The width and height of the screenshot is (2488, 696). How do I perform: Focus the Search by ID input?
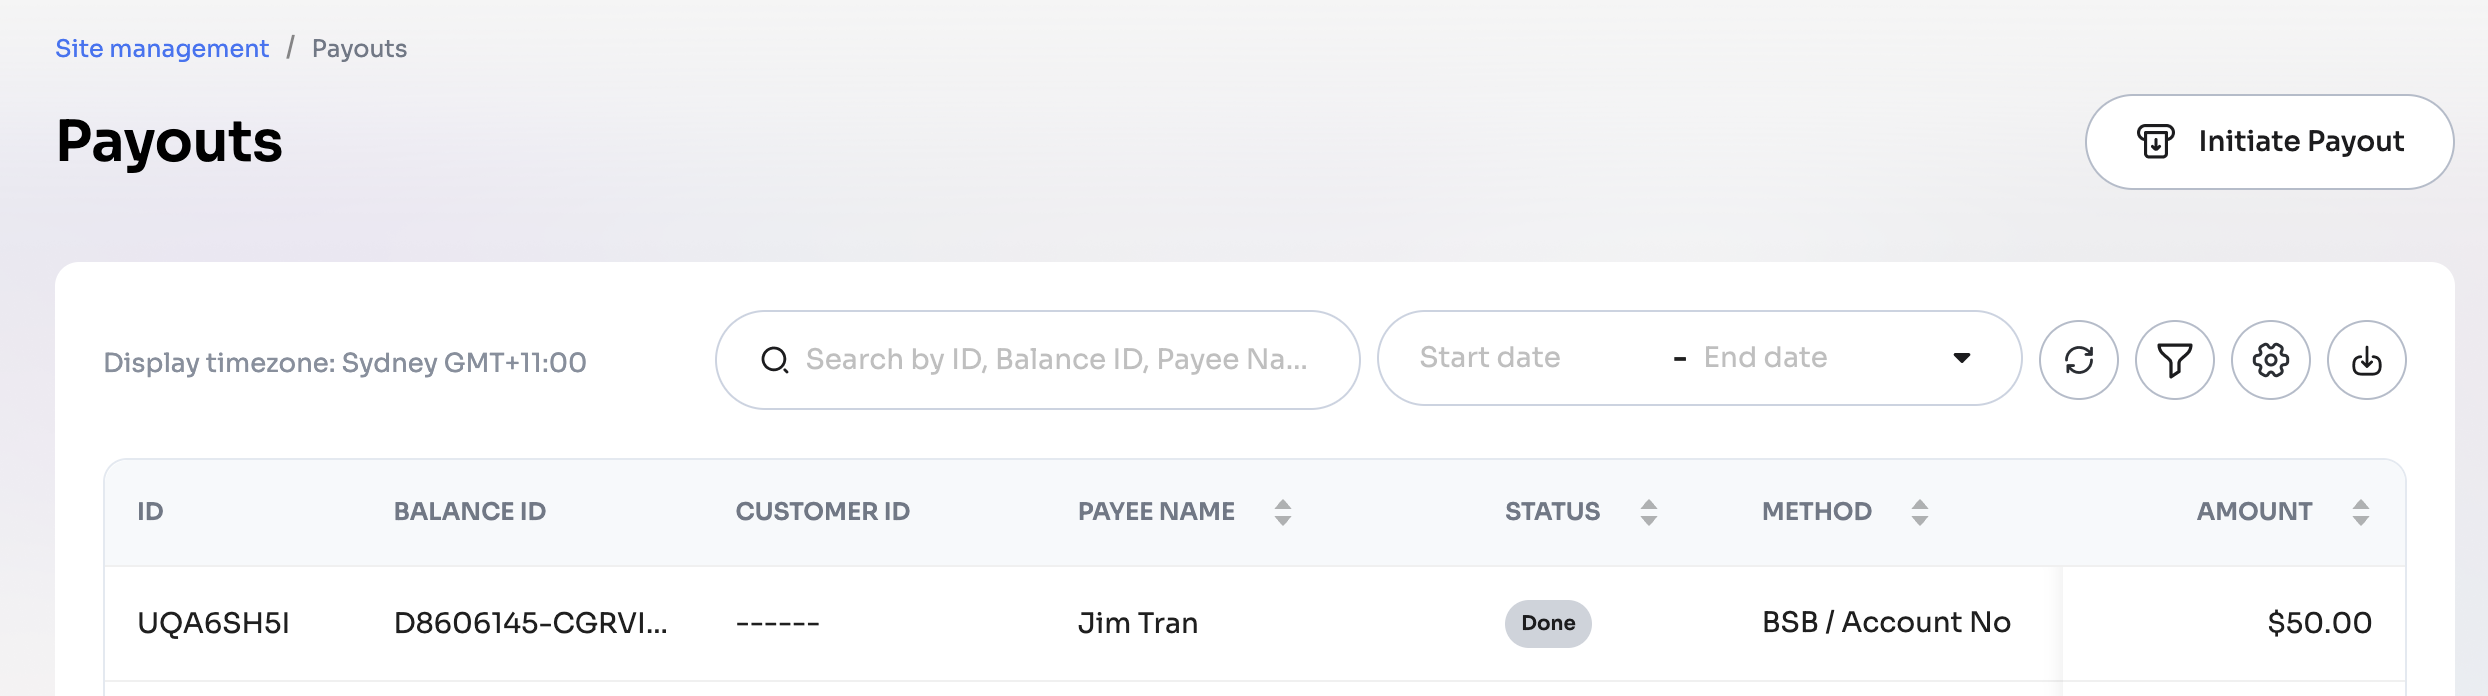(1056, 360)
